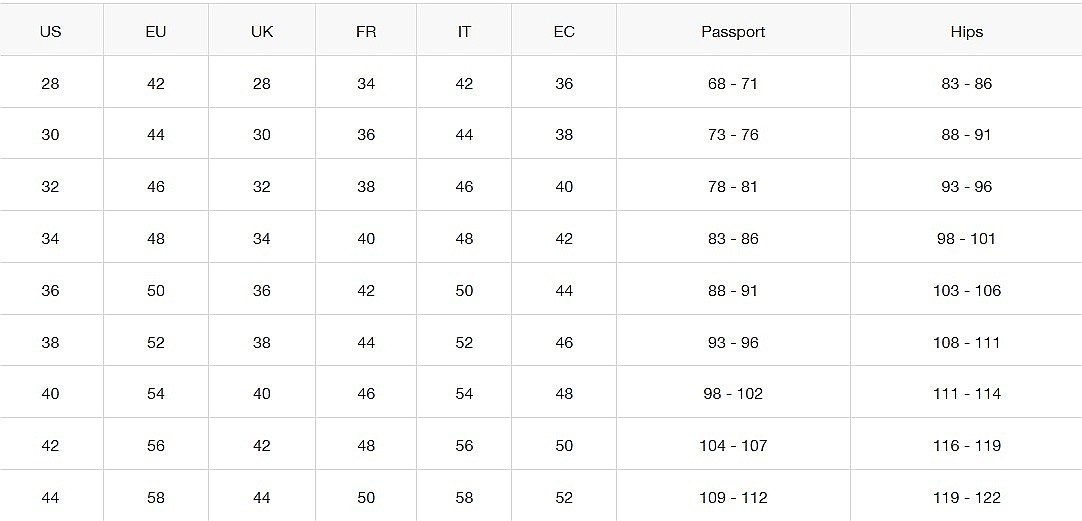The width and height of the screenshot is (1082, 521).
Task: Select Passport value 104 - 107
Action: [733, 446]
